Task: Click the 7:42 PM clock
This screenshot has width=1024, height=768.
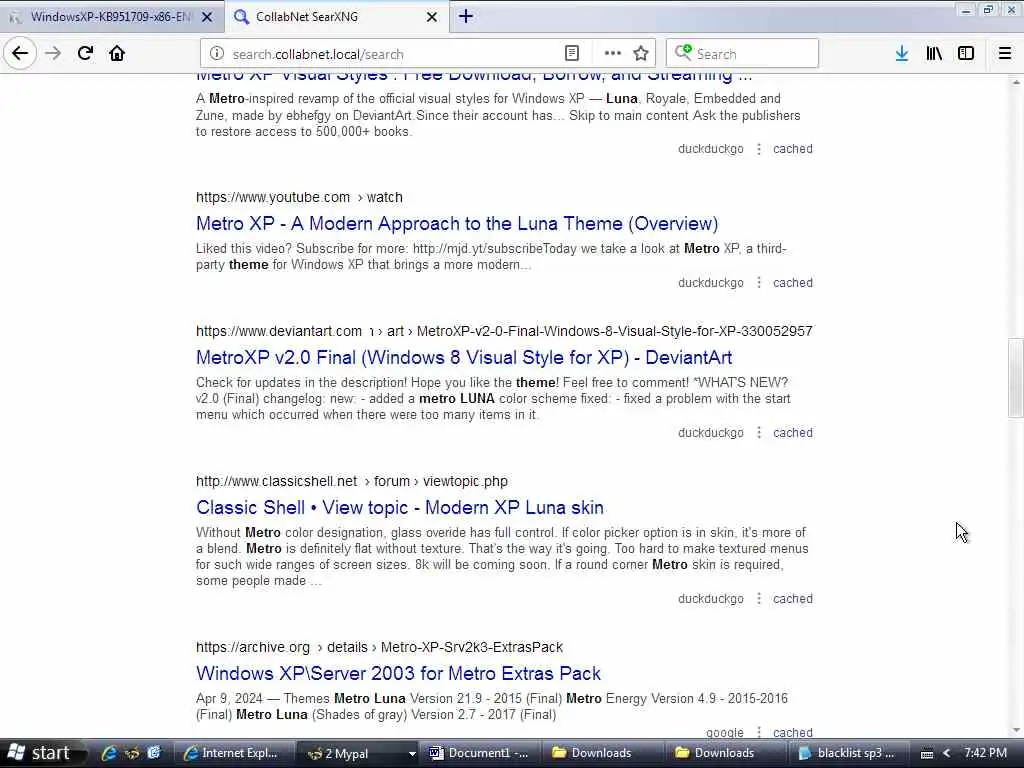Action: 985,753
